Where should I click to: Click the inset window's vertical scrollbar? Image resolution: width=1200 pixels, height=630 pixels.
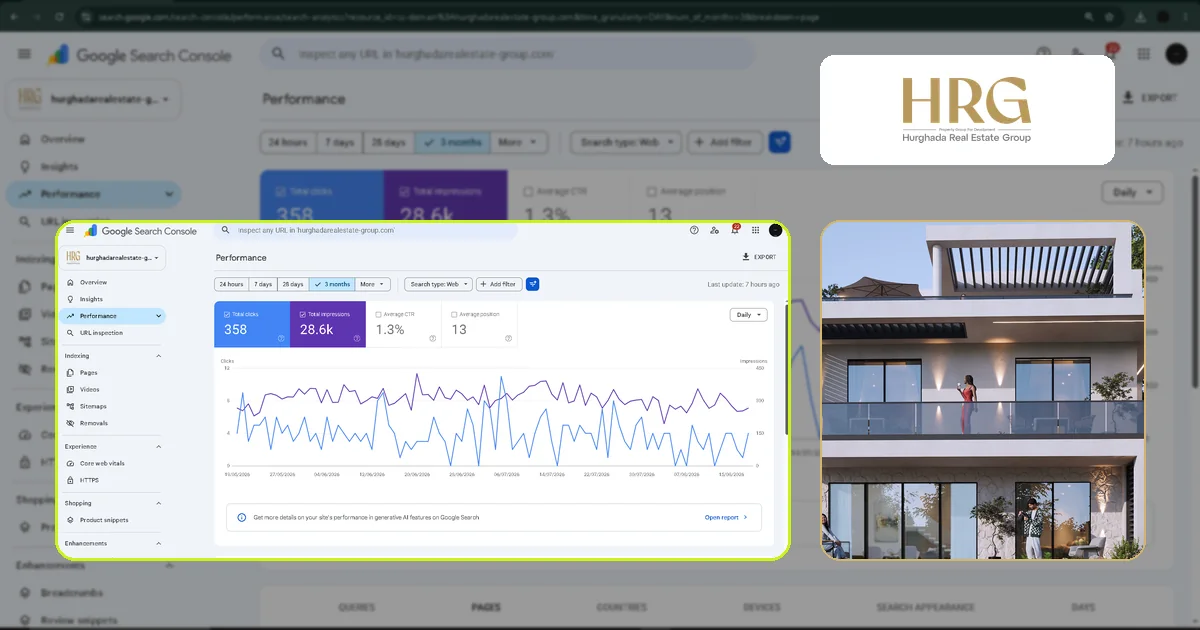(787, 368)
